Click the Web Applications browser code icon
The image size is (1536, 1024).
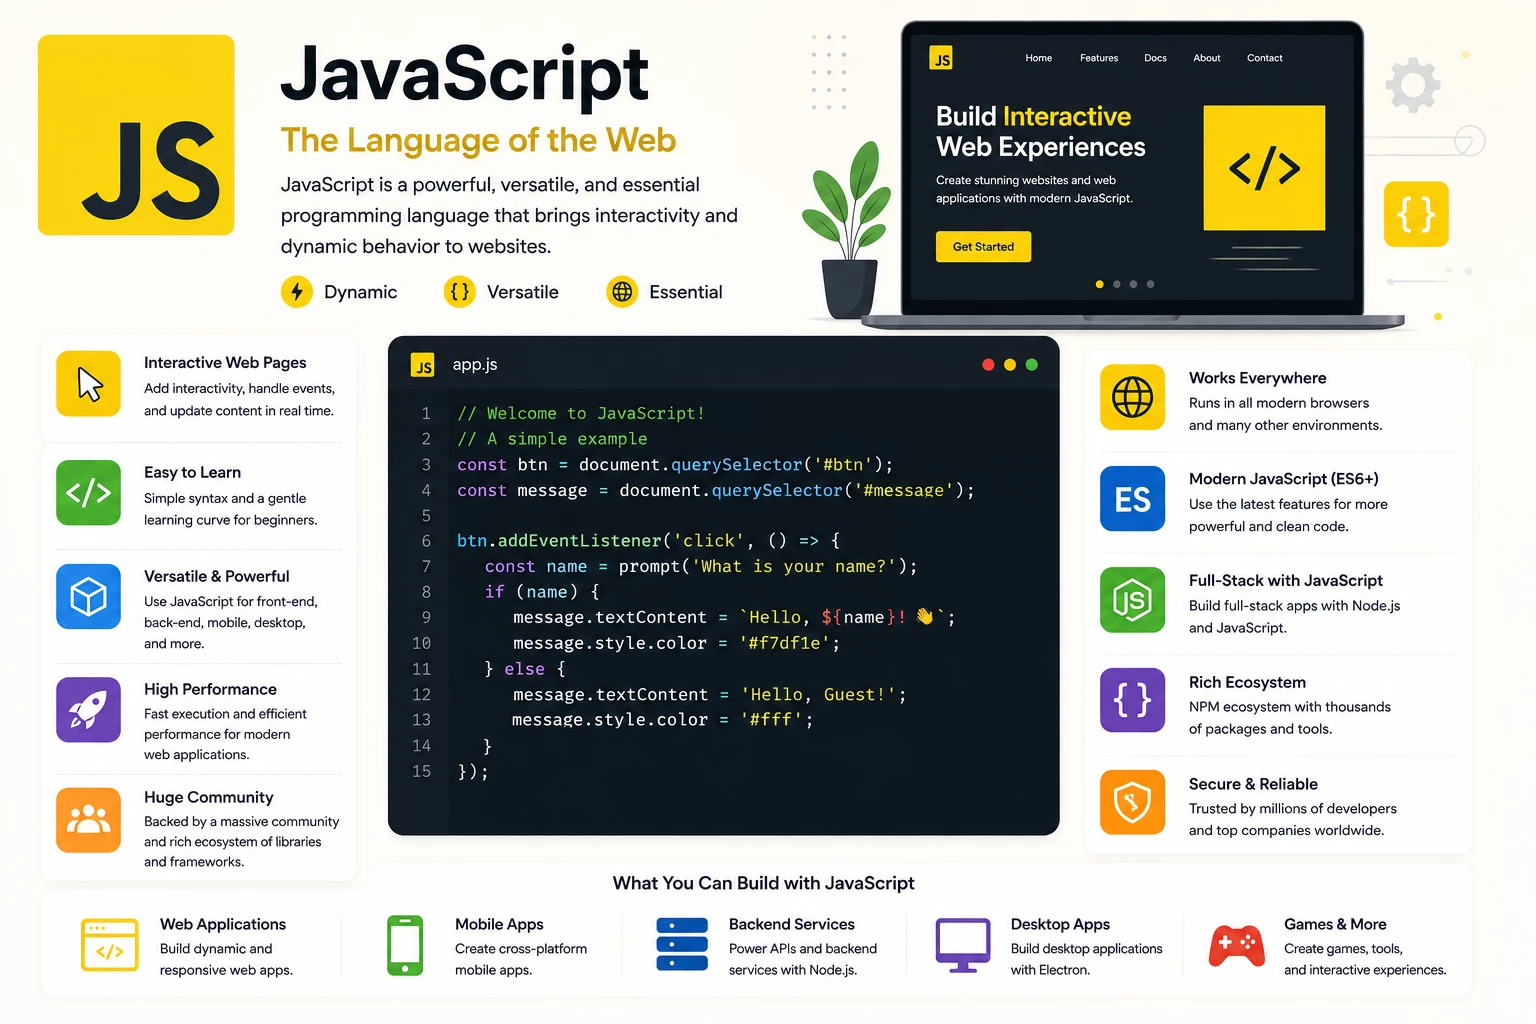[110, 945]
